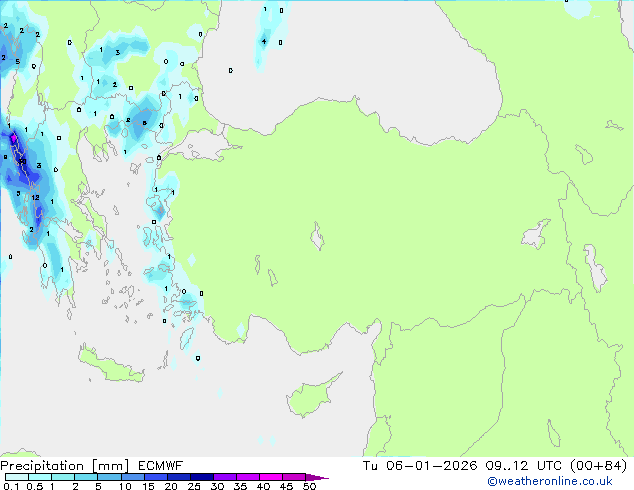This screenshot has height=490, width=634.
Task: Click the '09..12 UTC' time text
Action: pos(524,465)
